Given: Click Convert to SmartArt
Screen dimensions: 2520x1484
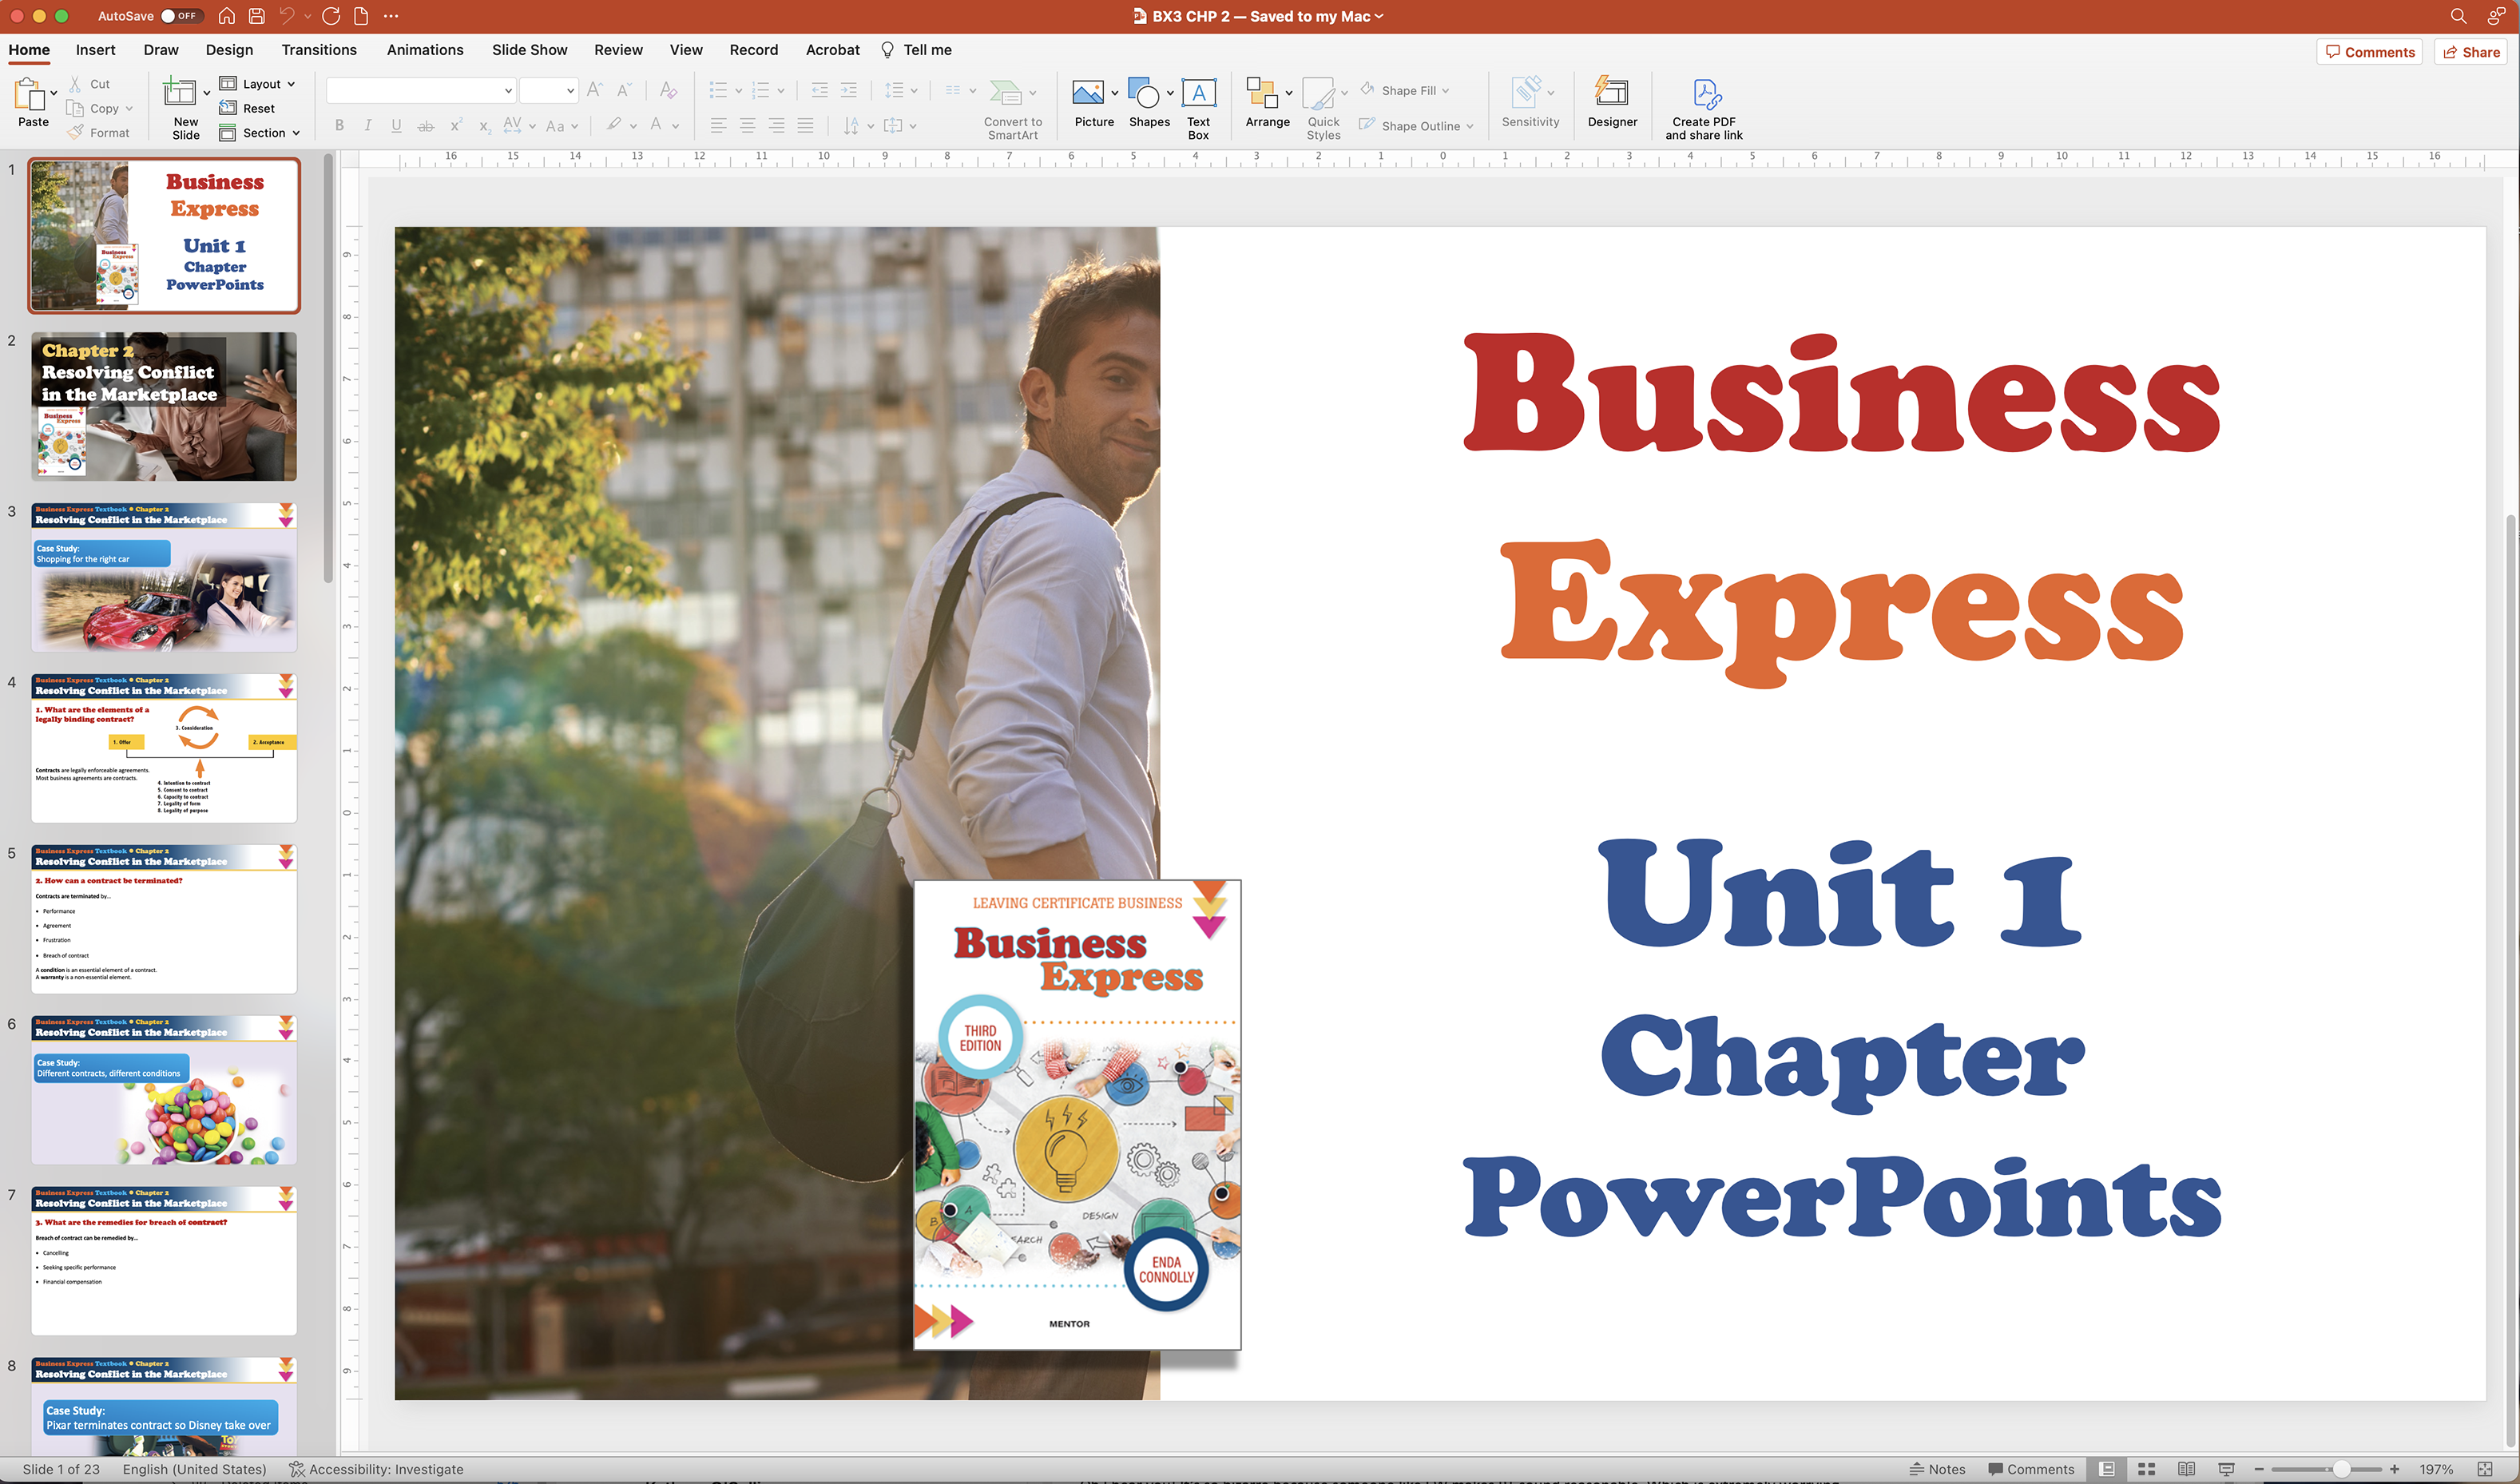Looking at the screenshot, I should pos(1012,109).
